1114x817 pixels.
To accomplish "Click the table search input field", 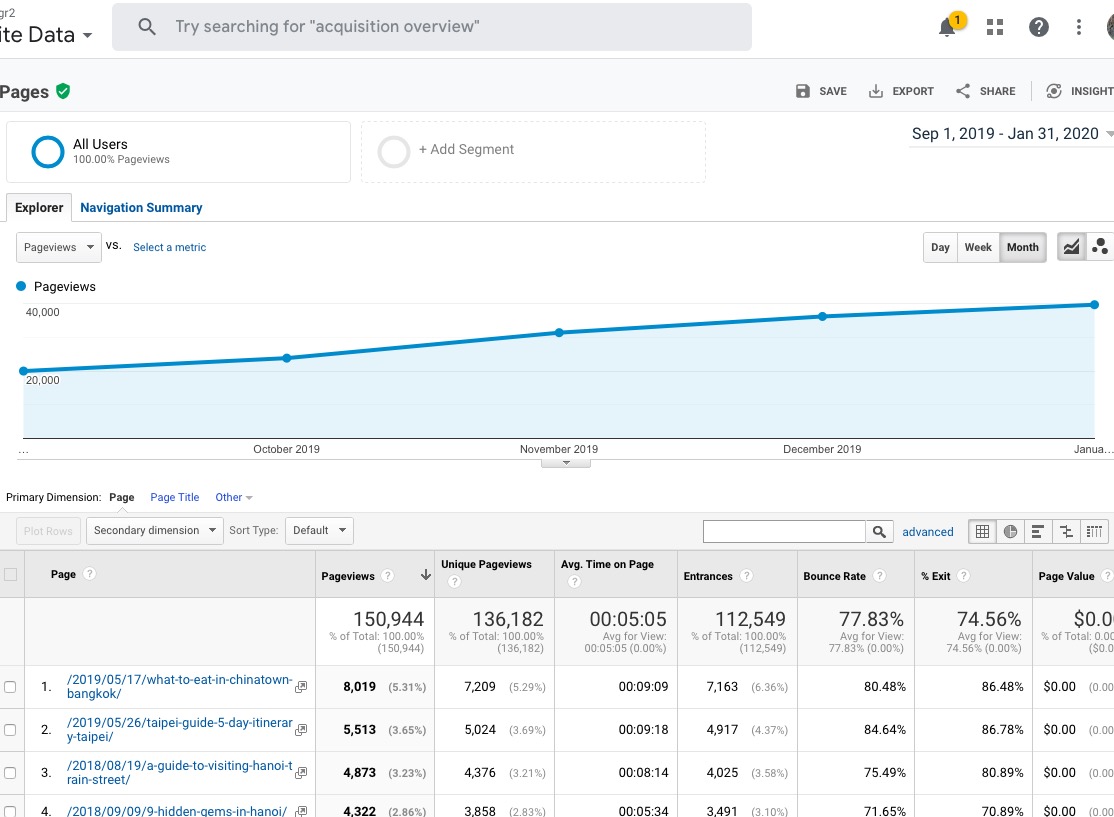I will pos(785,531).
